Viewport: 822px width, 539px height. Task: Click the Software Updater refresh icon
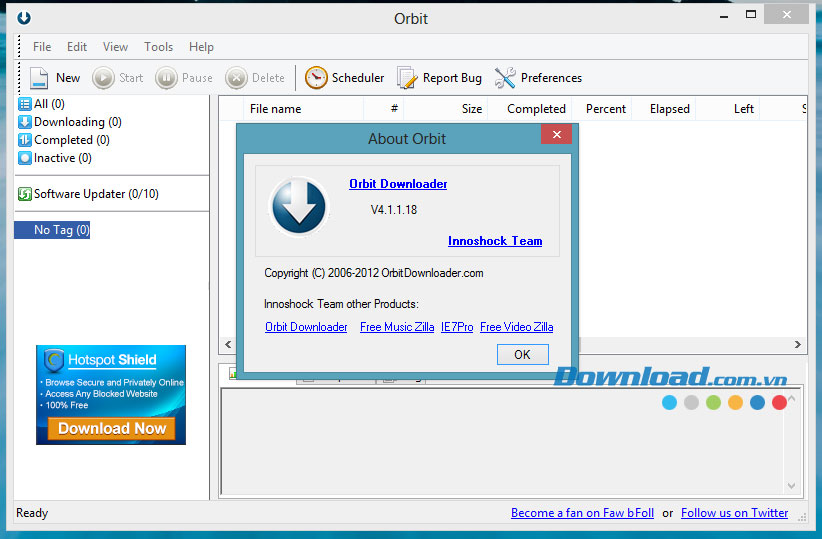25,194
